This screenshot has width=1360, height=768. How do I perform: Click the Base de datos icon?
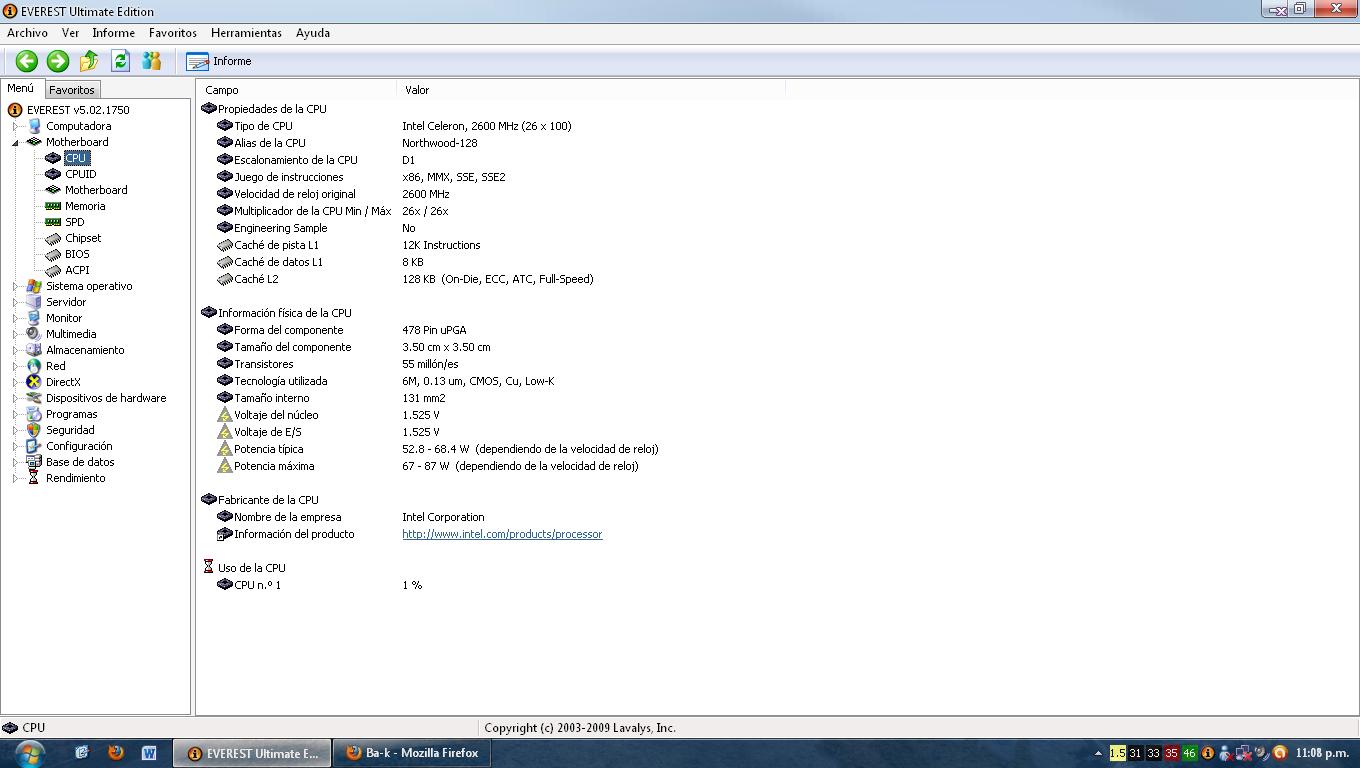click(x=34, y=462)
